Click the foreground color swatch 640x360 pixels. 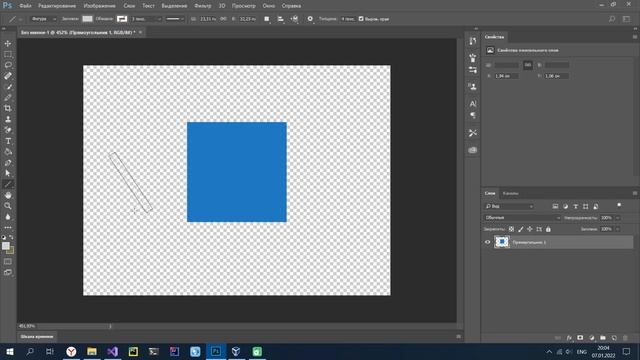(6, 246)
